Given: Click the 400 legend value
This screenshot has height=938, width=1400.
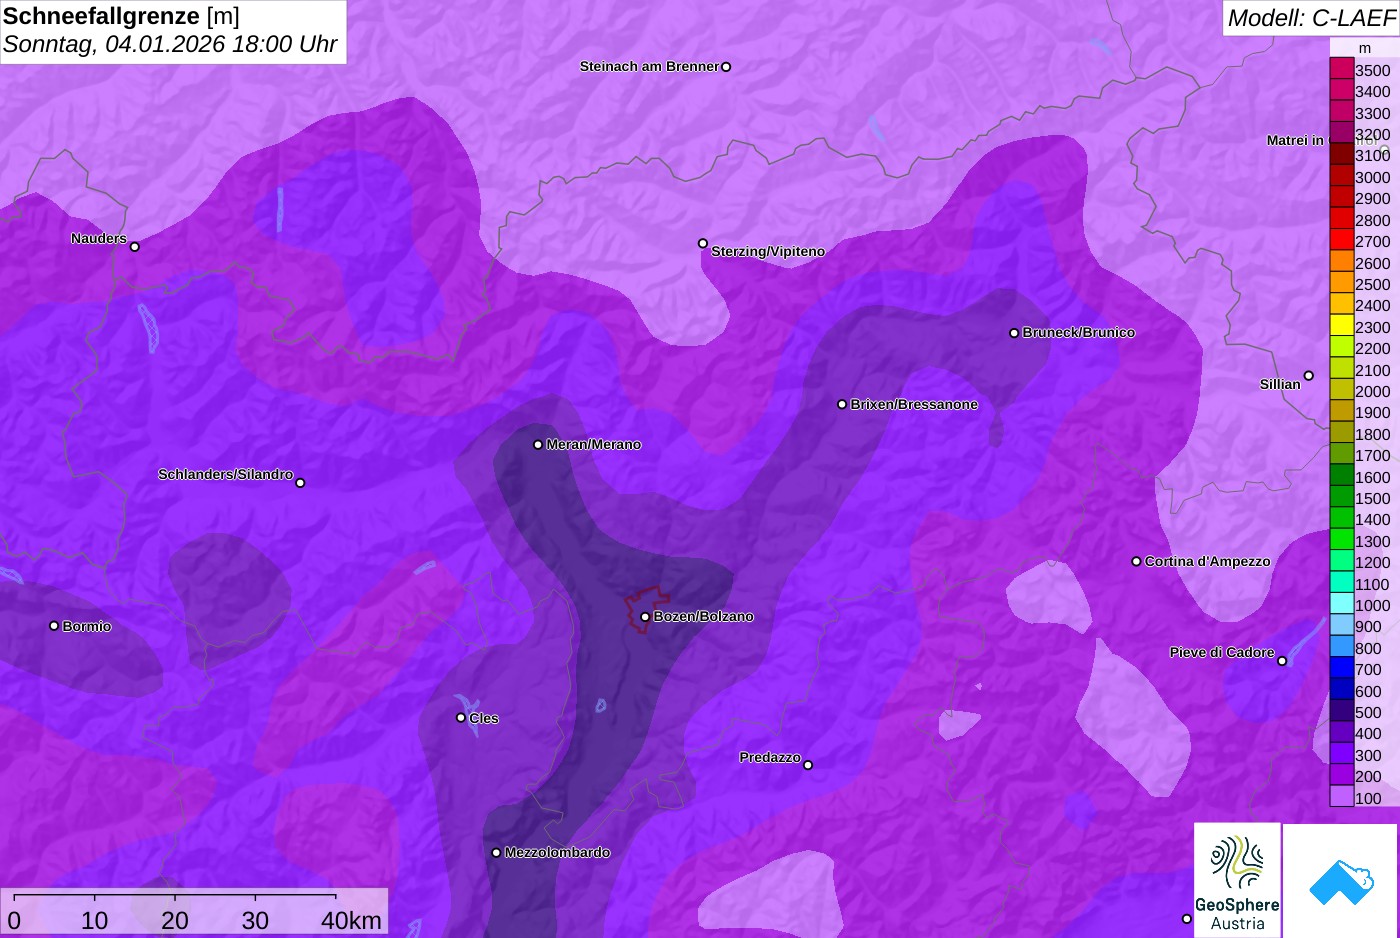Looking at the screenshot, I should [x=1369, y=734].
